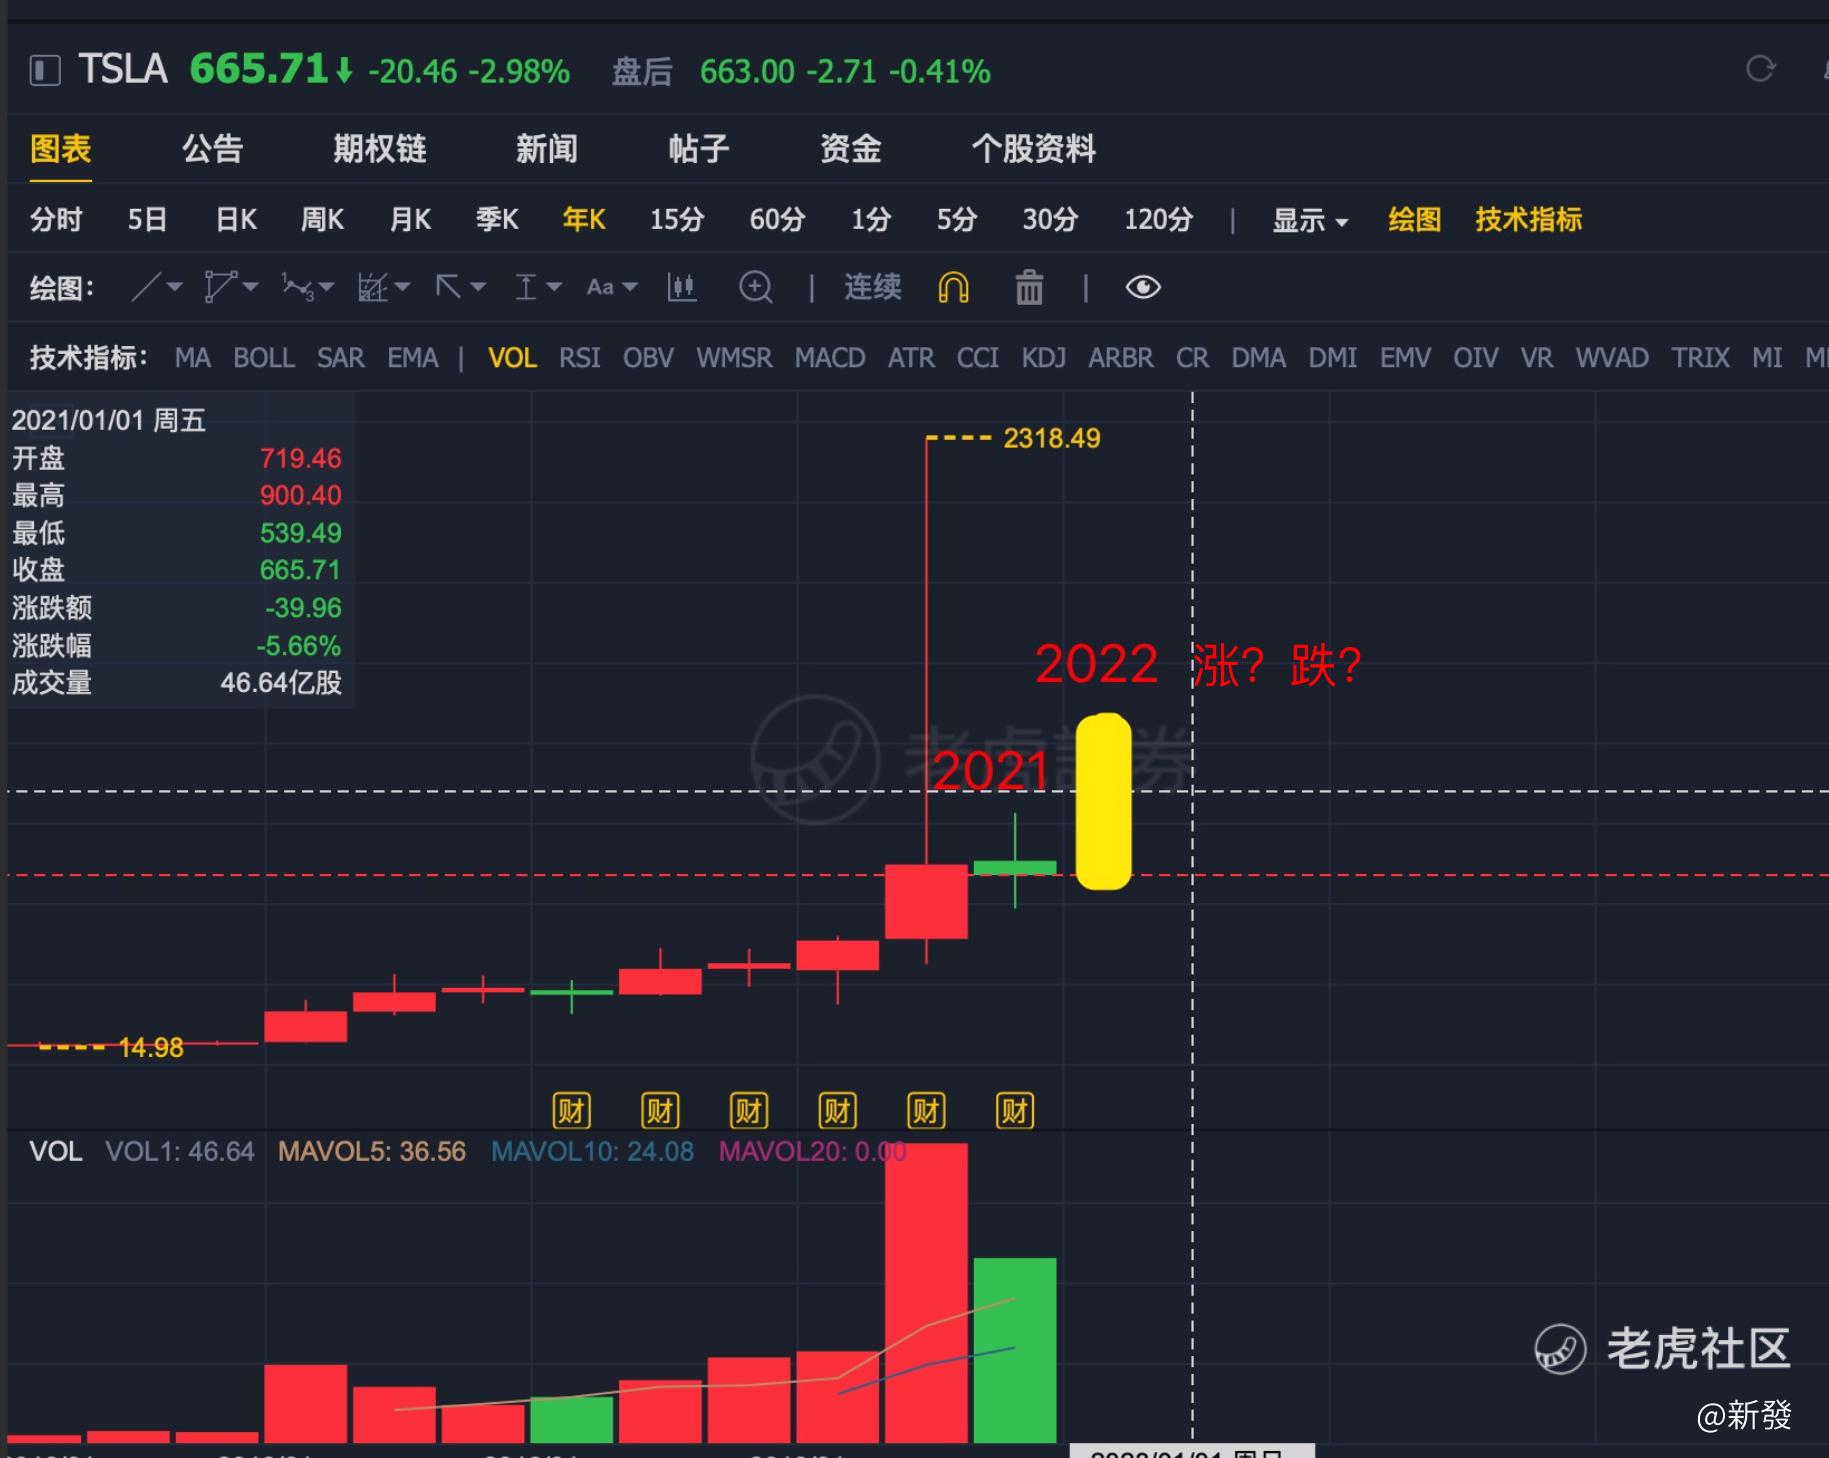Screen dimensions: 1829x1458
Task: Open the 显示 display dropdown
Action: tap(1310, 220)
